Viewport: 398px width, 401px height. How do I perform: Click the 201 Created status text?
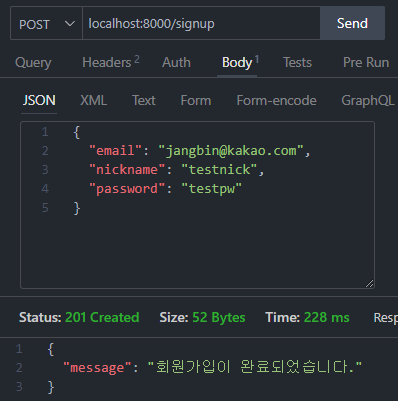[102, 317]
